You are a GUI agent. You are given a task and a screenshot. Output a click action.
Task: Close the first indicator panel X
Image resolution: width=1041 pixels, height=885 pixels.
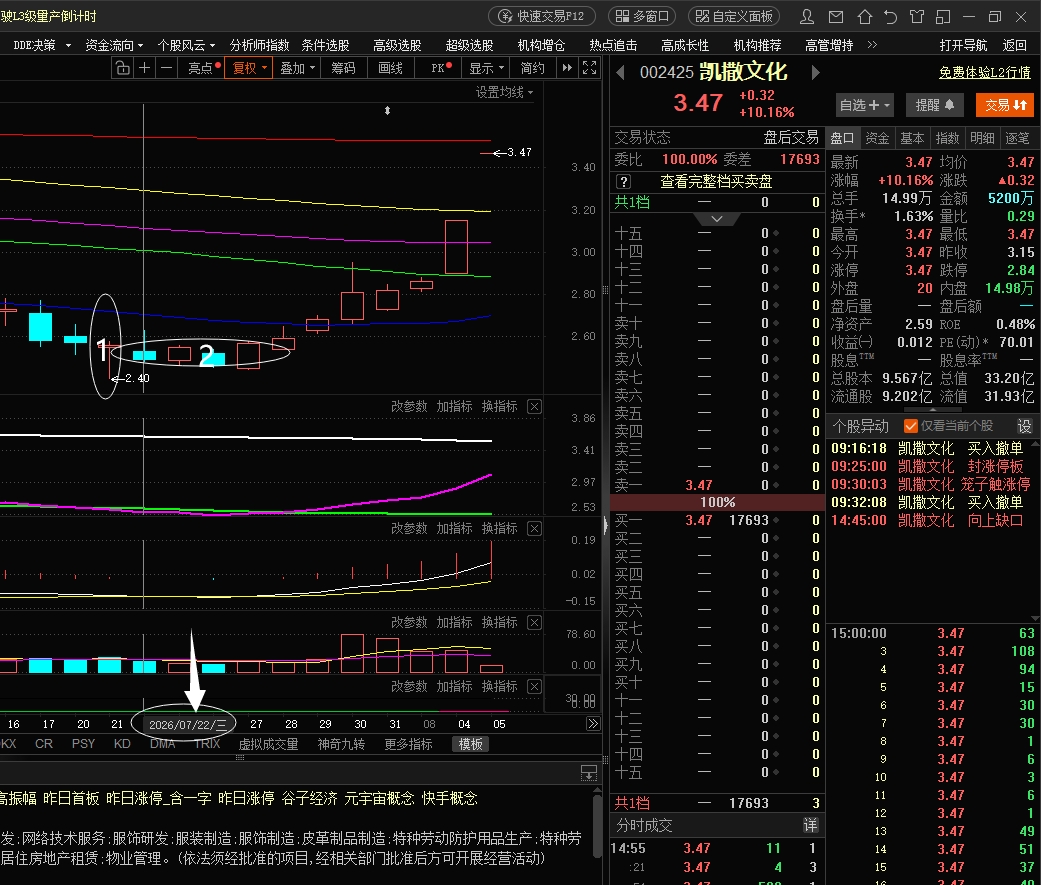(534, 406)
